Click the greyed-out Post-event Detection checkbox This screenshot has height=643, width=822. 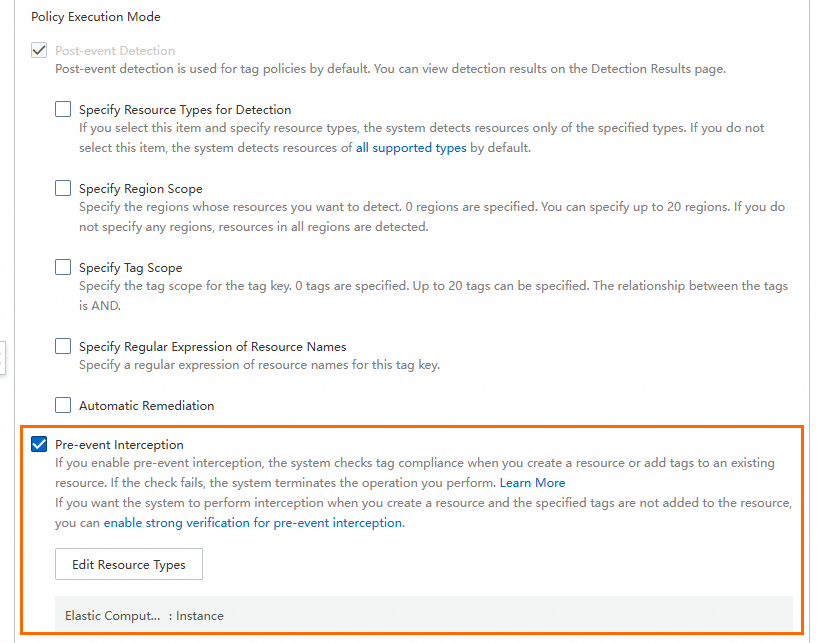point(39,50)
